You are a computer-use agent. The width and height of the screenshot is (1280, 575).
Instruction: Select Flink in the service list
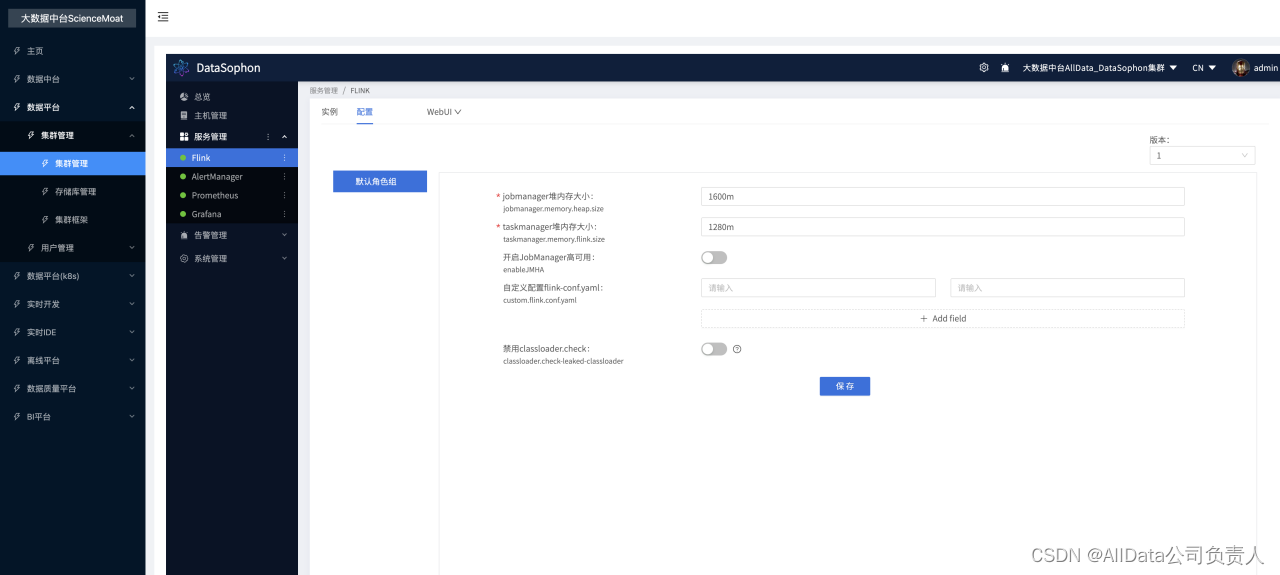232,158
